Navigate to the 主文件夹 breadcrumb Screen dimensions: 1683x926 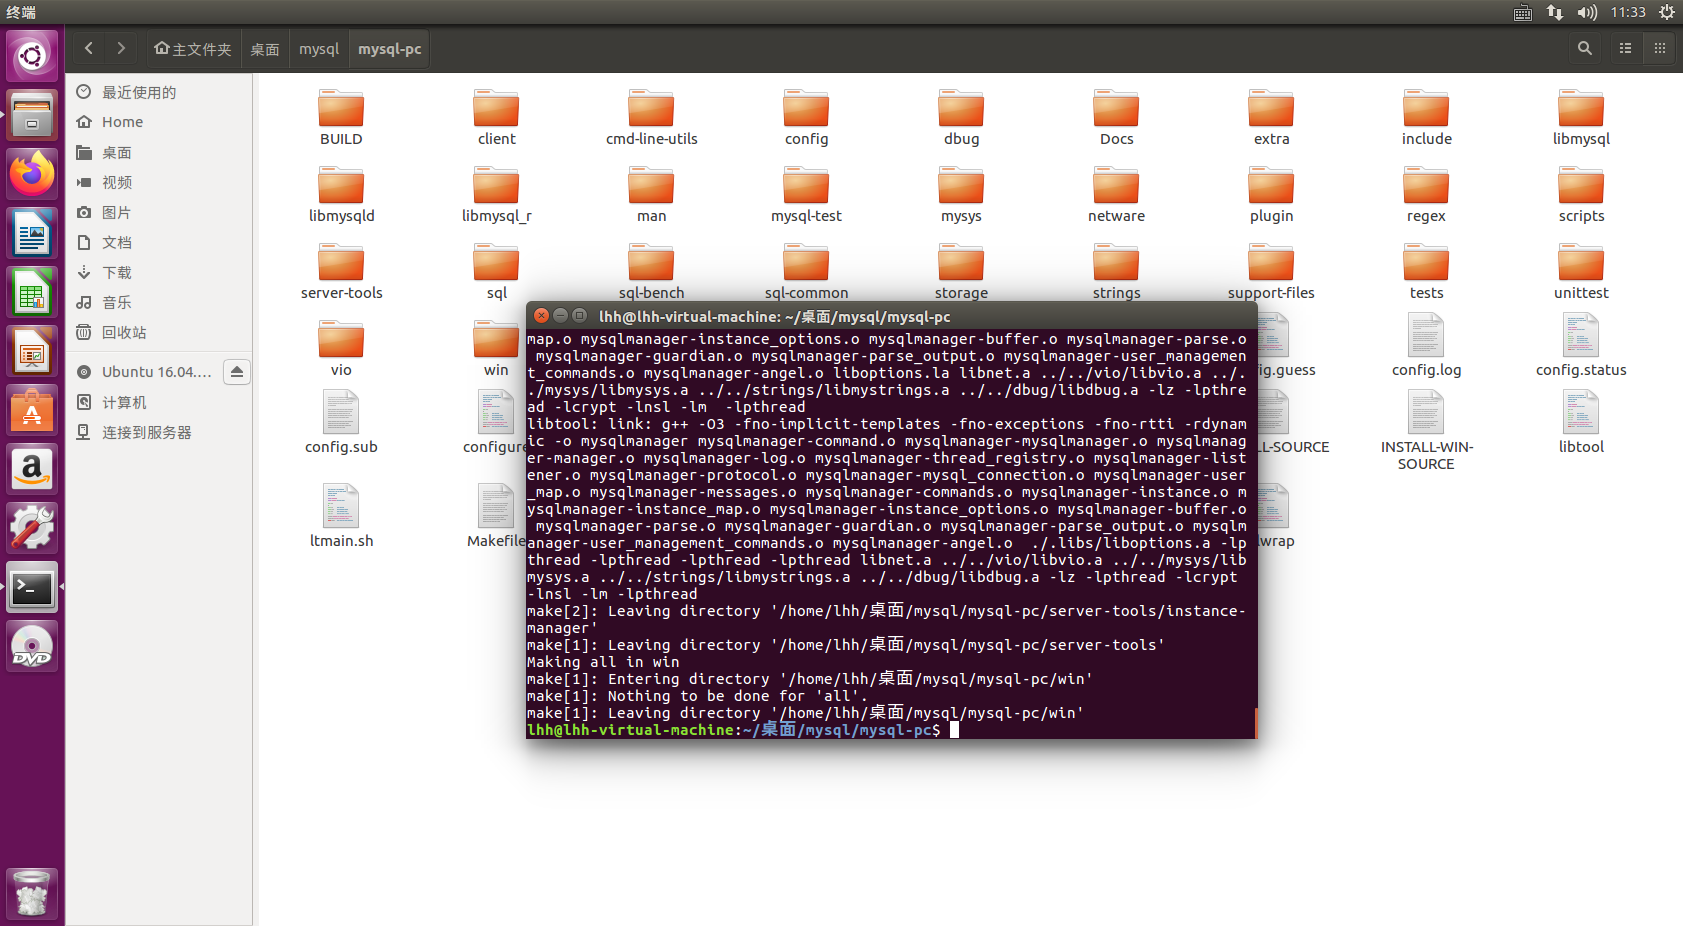coord(192,49)
